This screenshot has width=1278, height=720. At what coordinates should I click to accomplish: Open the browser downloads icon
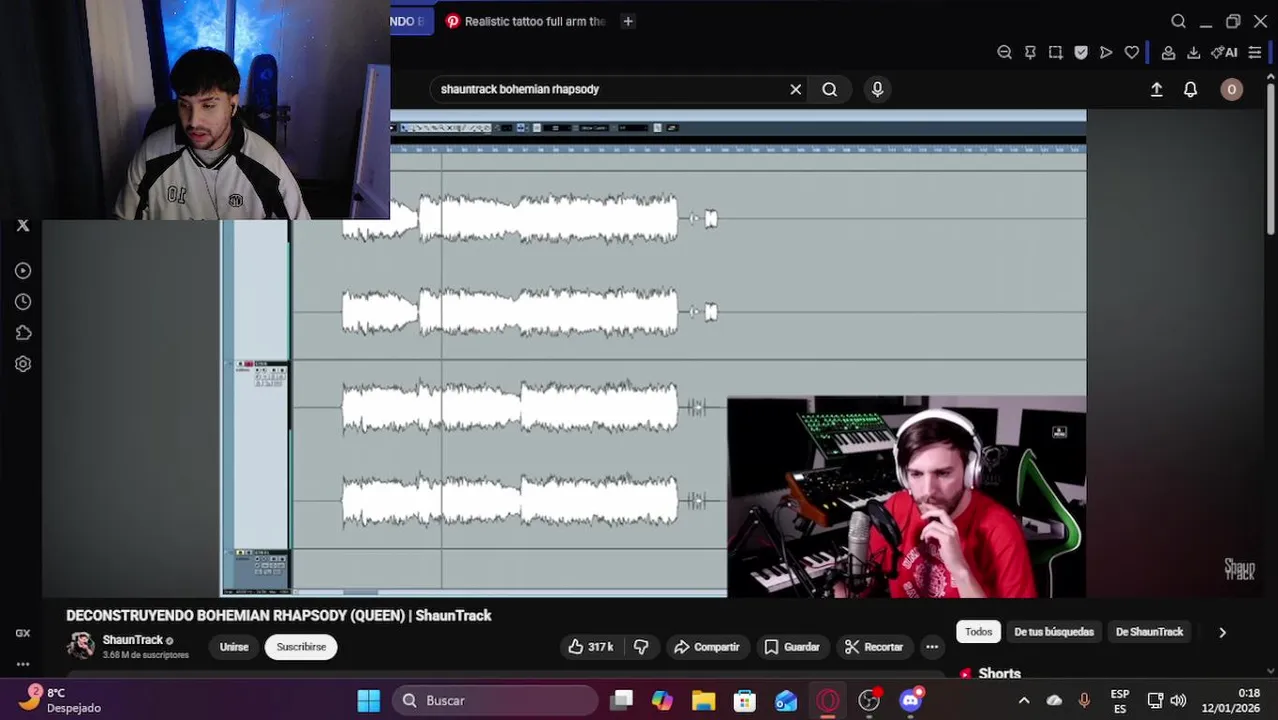coord(1193,53)
